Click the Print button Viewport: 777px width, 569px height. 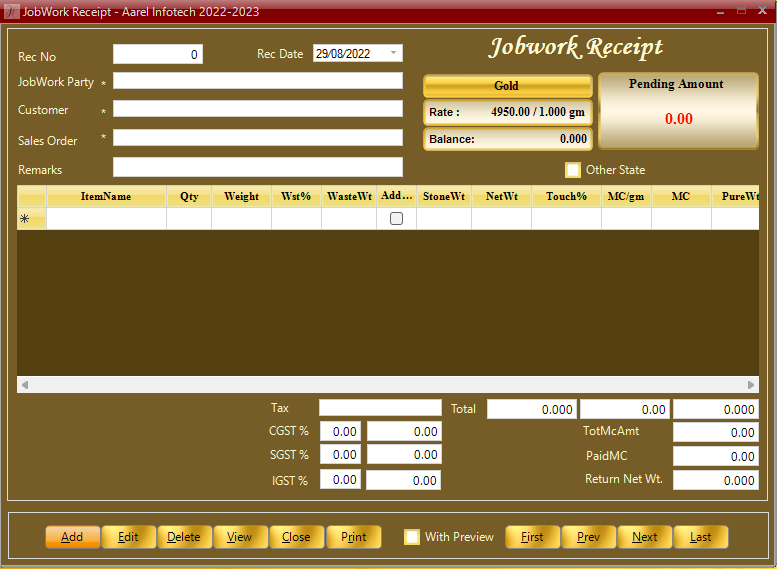[x=354, y=537]
